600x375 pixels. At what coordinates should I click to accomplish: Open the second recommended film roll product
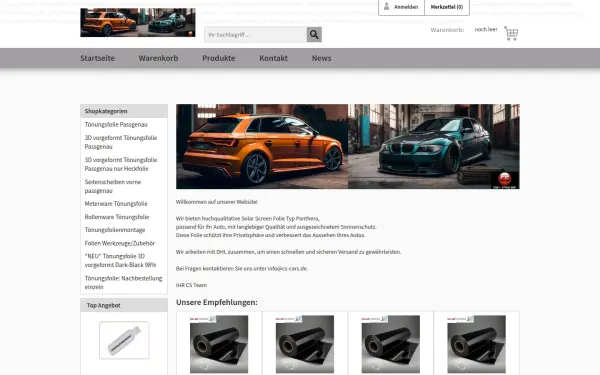pos(305,344)
